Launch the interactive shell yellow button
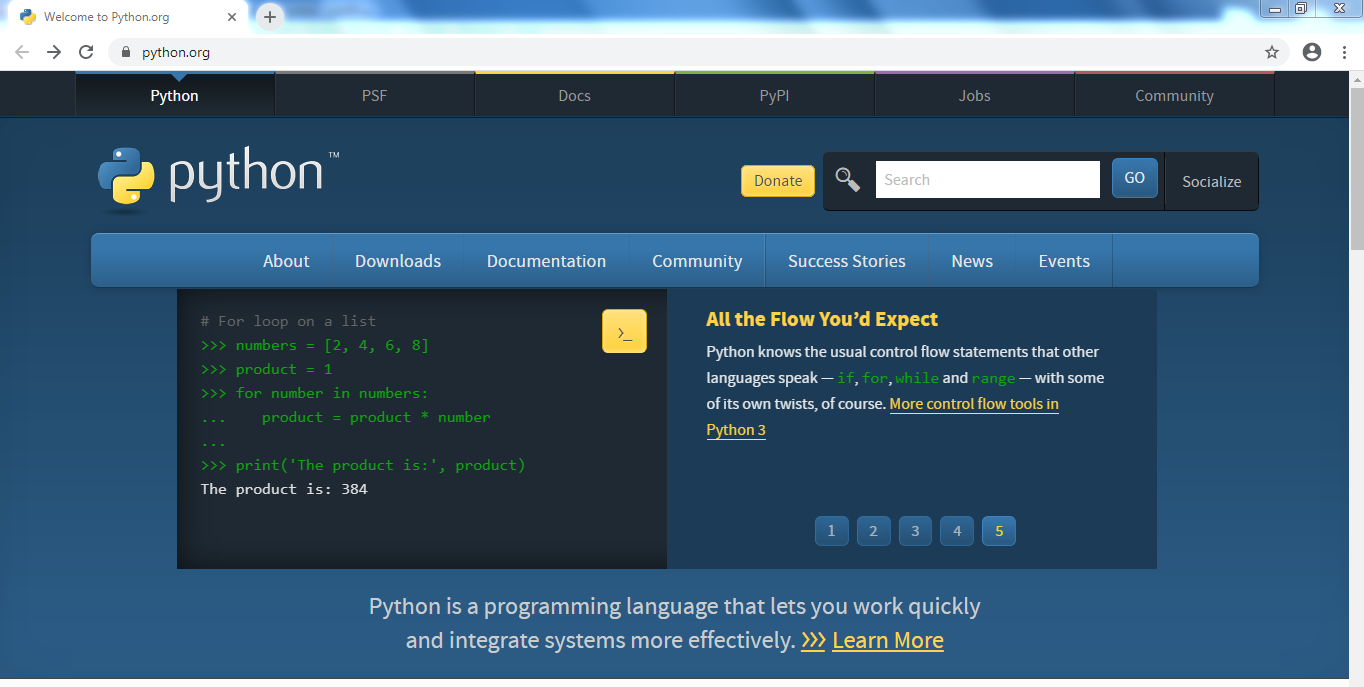Image resolution: width=1364 pixels, height=687 pixels. coord(624,331)
